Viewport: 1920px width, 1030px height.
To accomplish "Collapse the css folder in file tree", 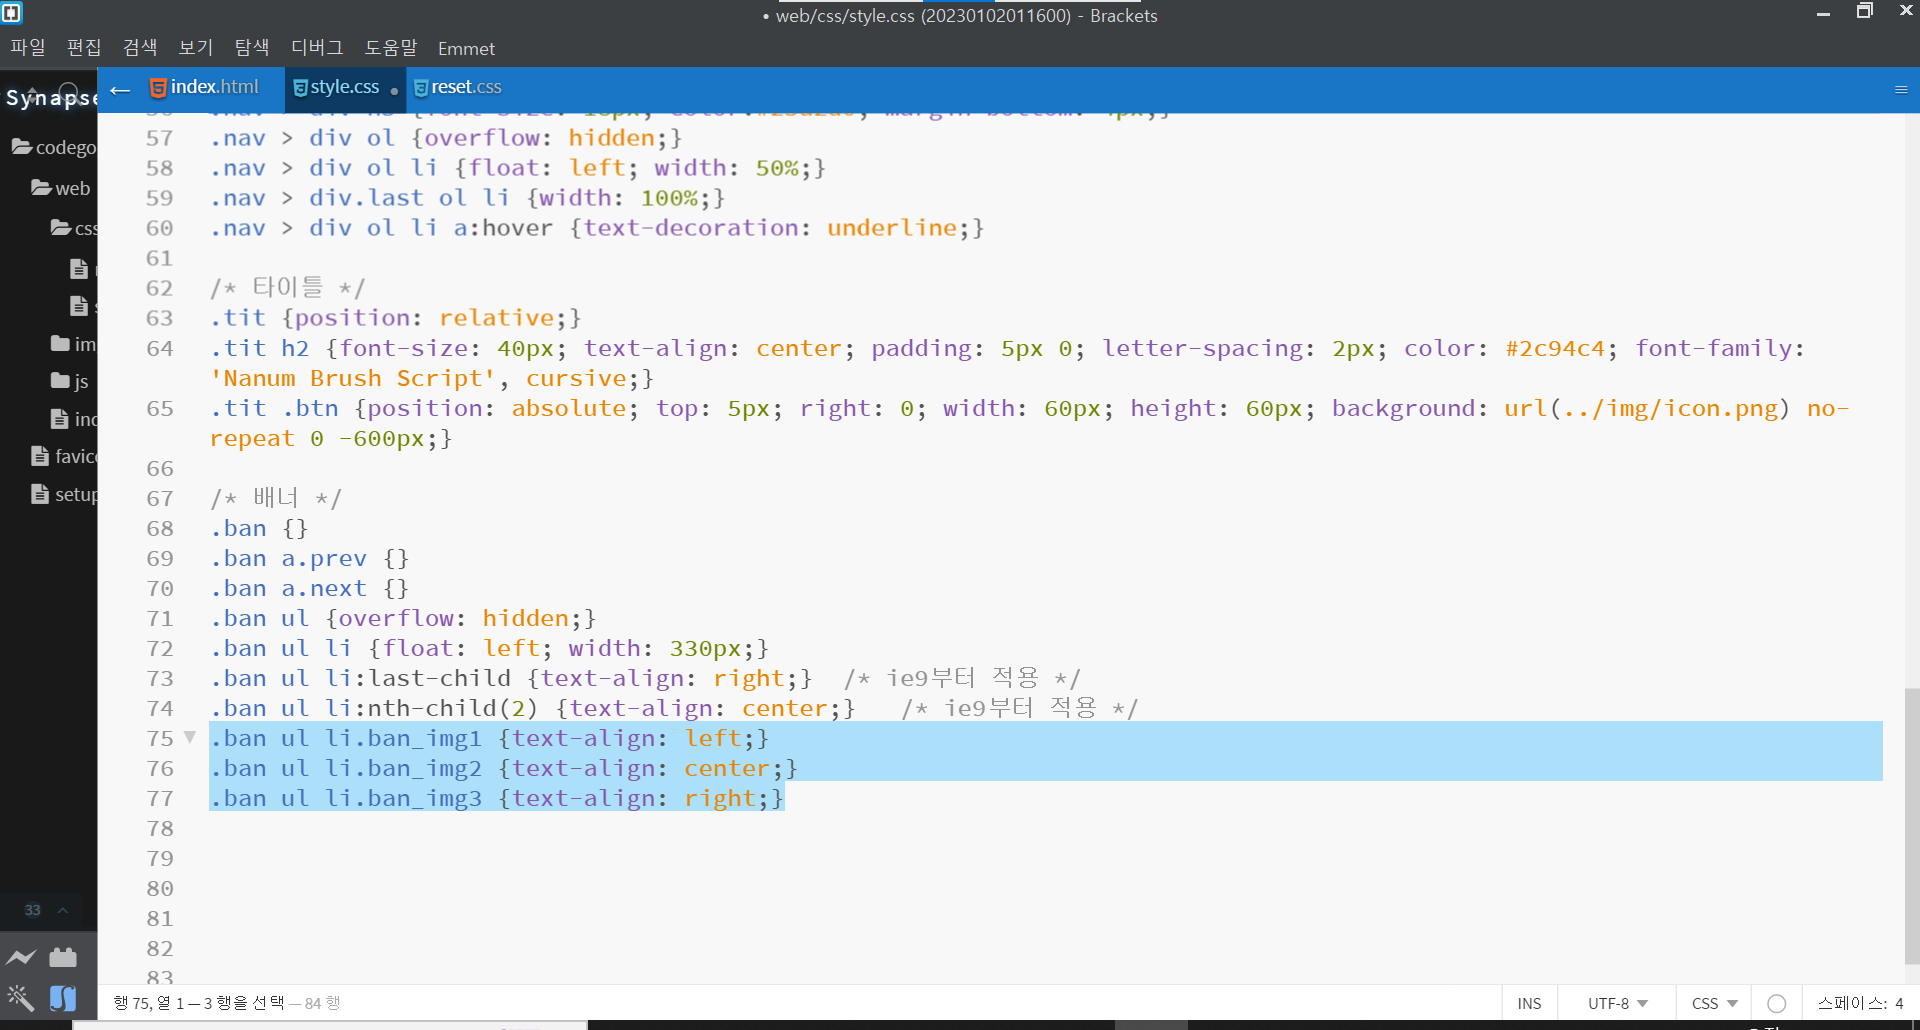I will (74, 228).
